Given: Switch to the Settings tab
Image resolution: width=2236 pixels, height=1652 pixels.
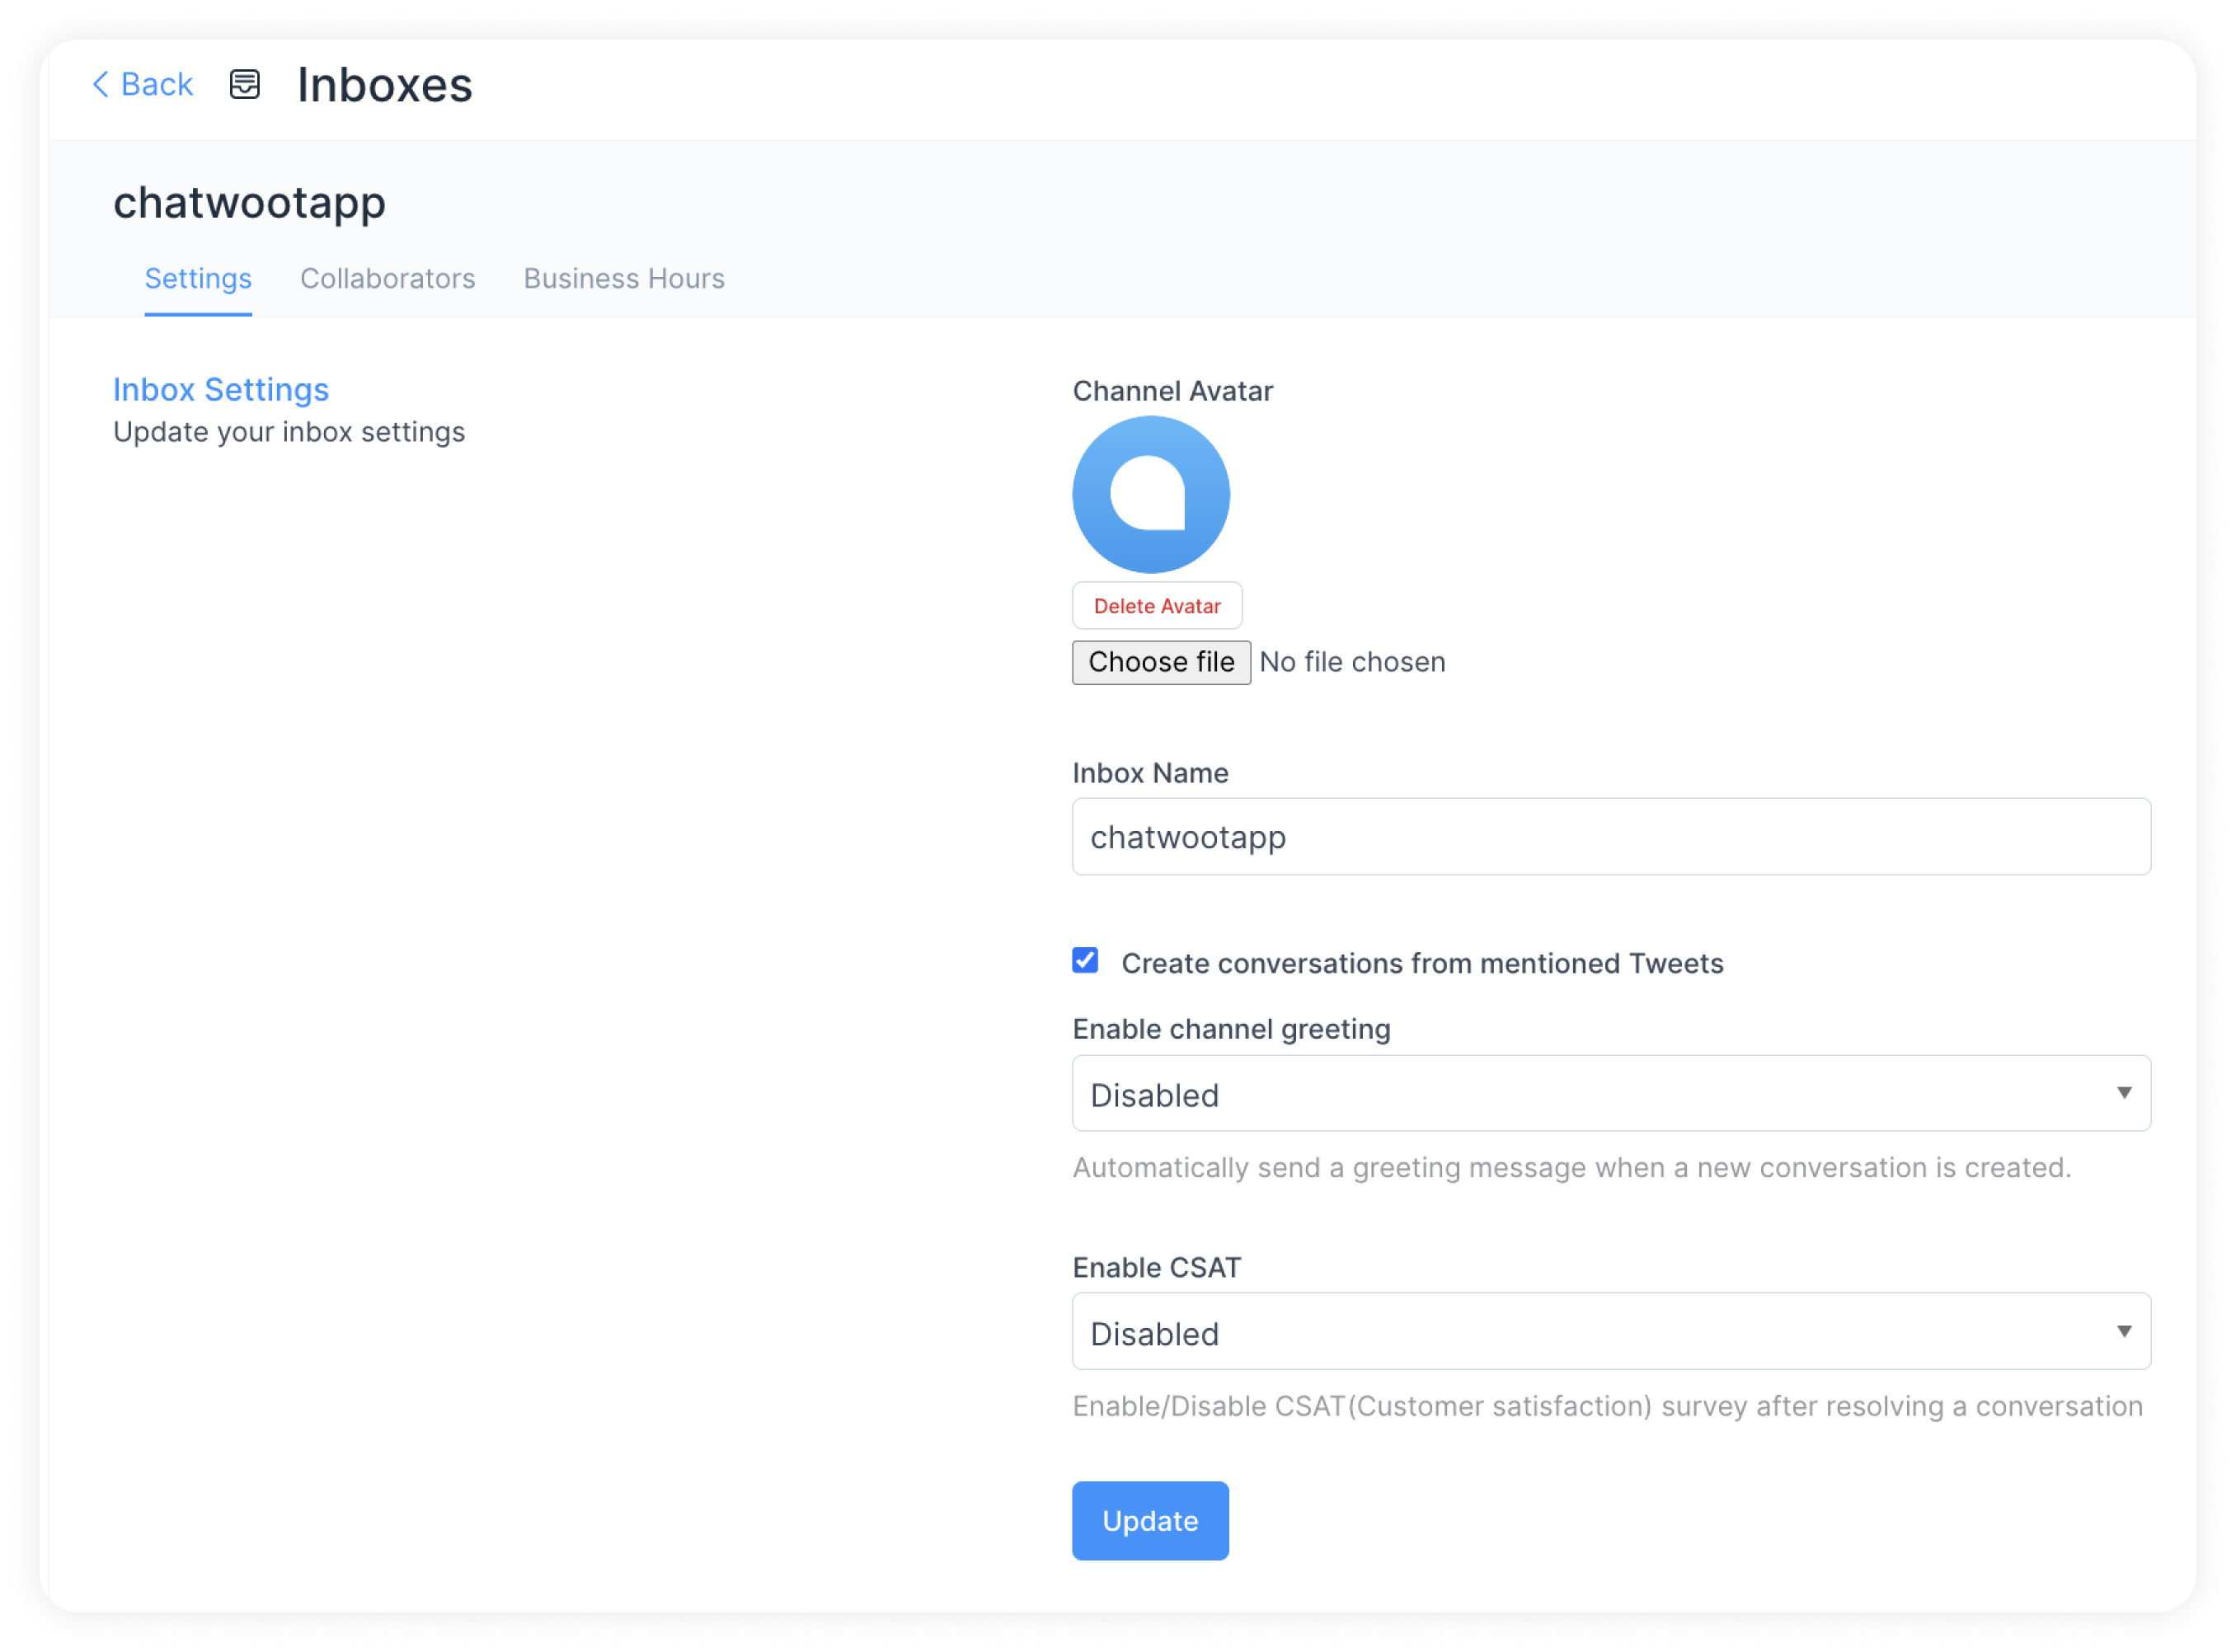Looking at the screenshot, I should coord(196,278).
